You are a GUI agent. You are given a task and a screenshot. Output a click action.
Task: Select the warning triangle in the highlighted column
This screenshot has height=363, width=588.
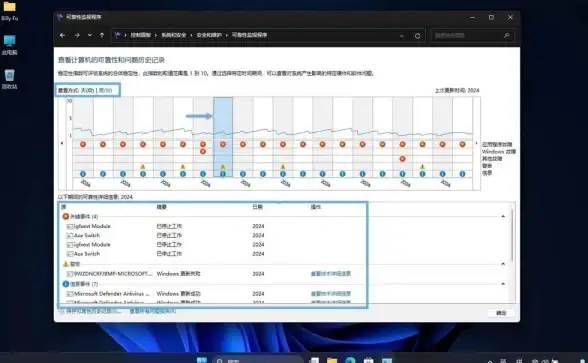click(x=223, y=166)
